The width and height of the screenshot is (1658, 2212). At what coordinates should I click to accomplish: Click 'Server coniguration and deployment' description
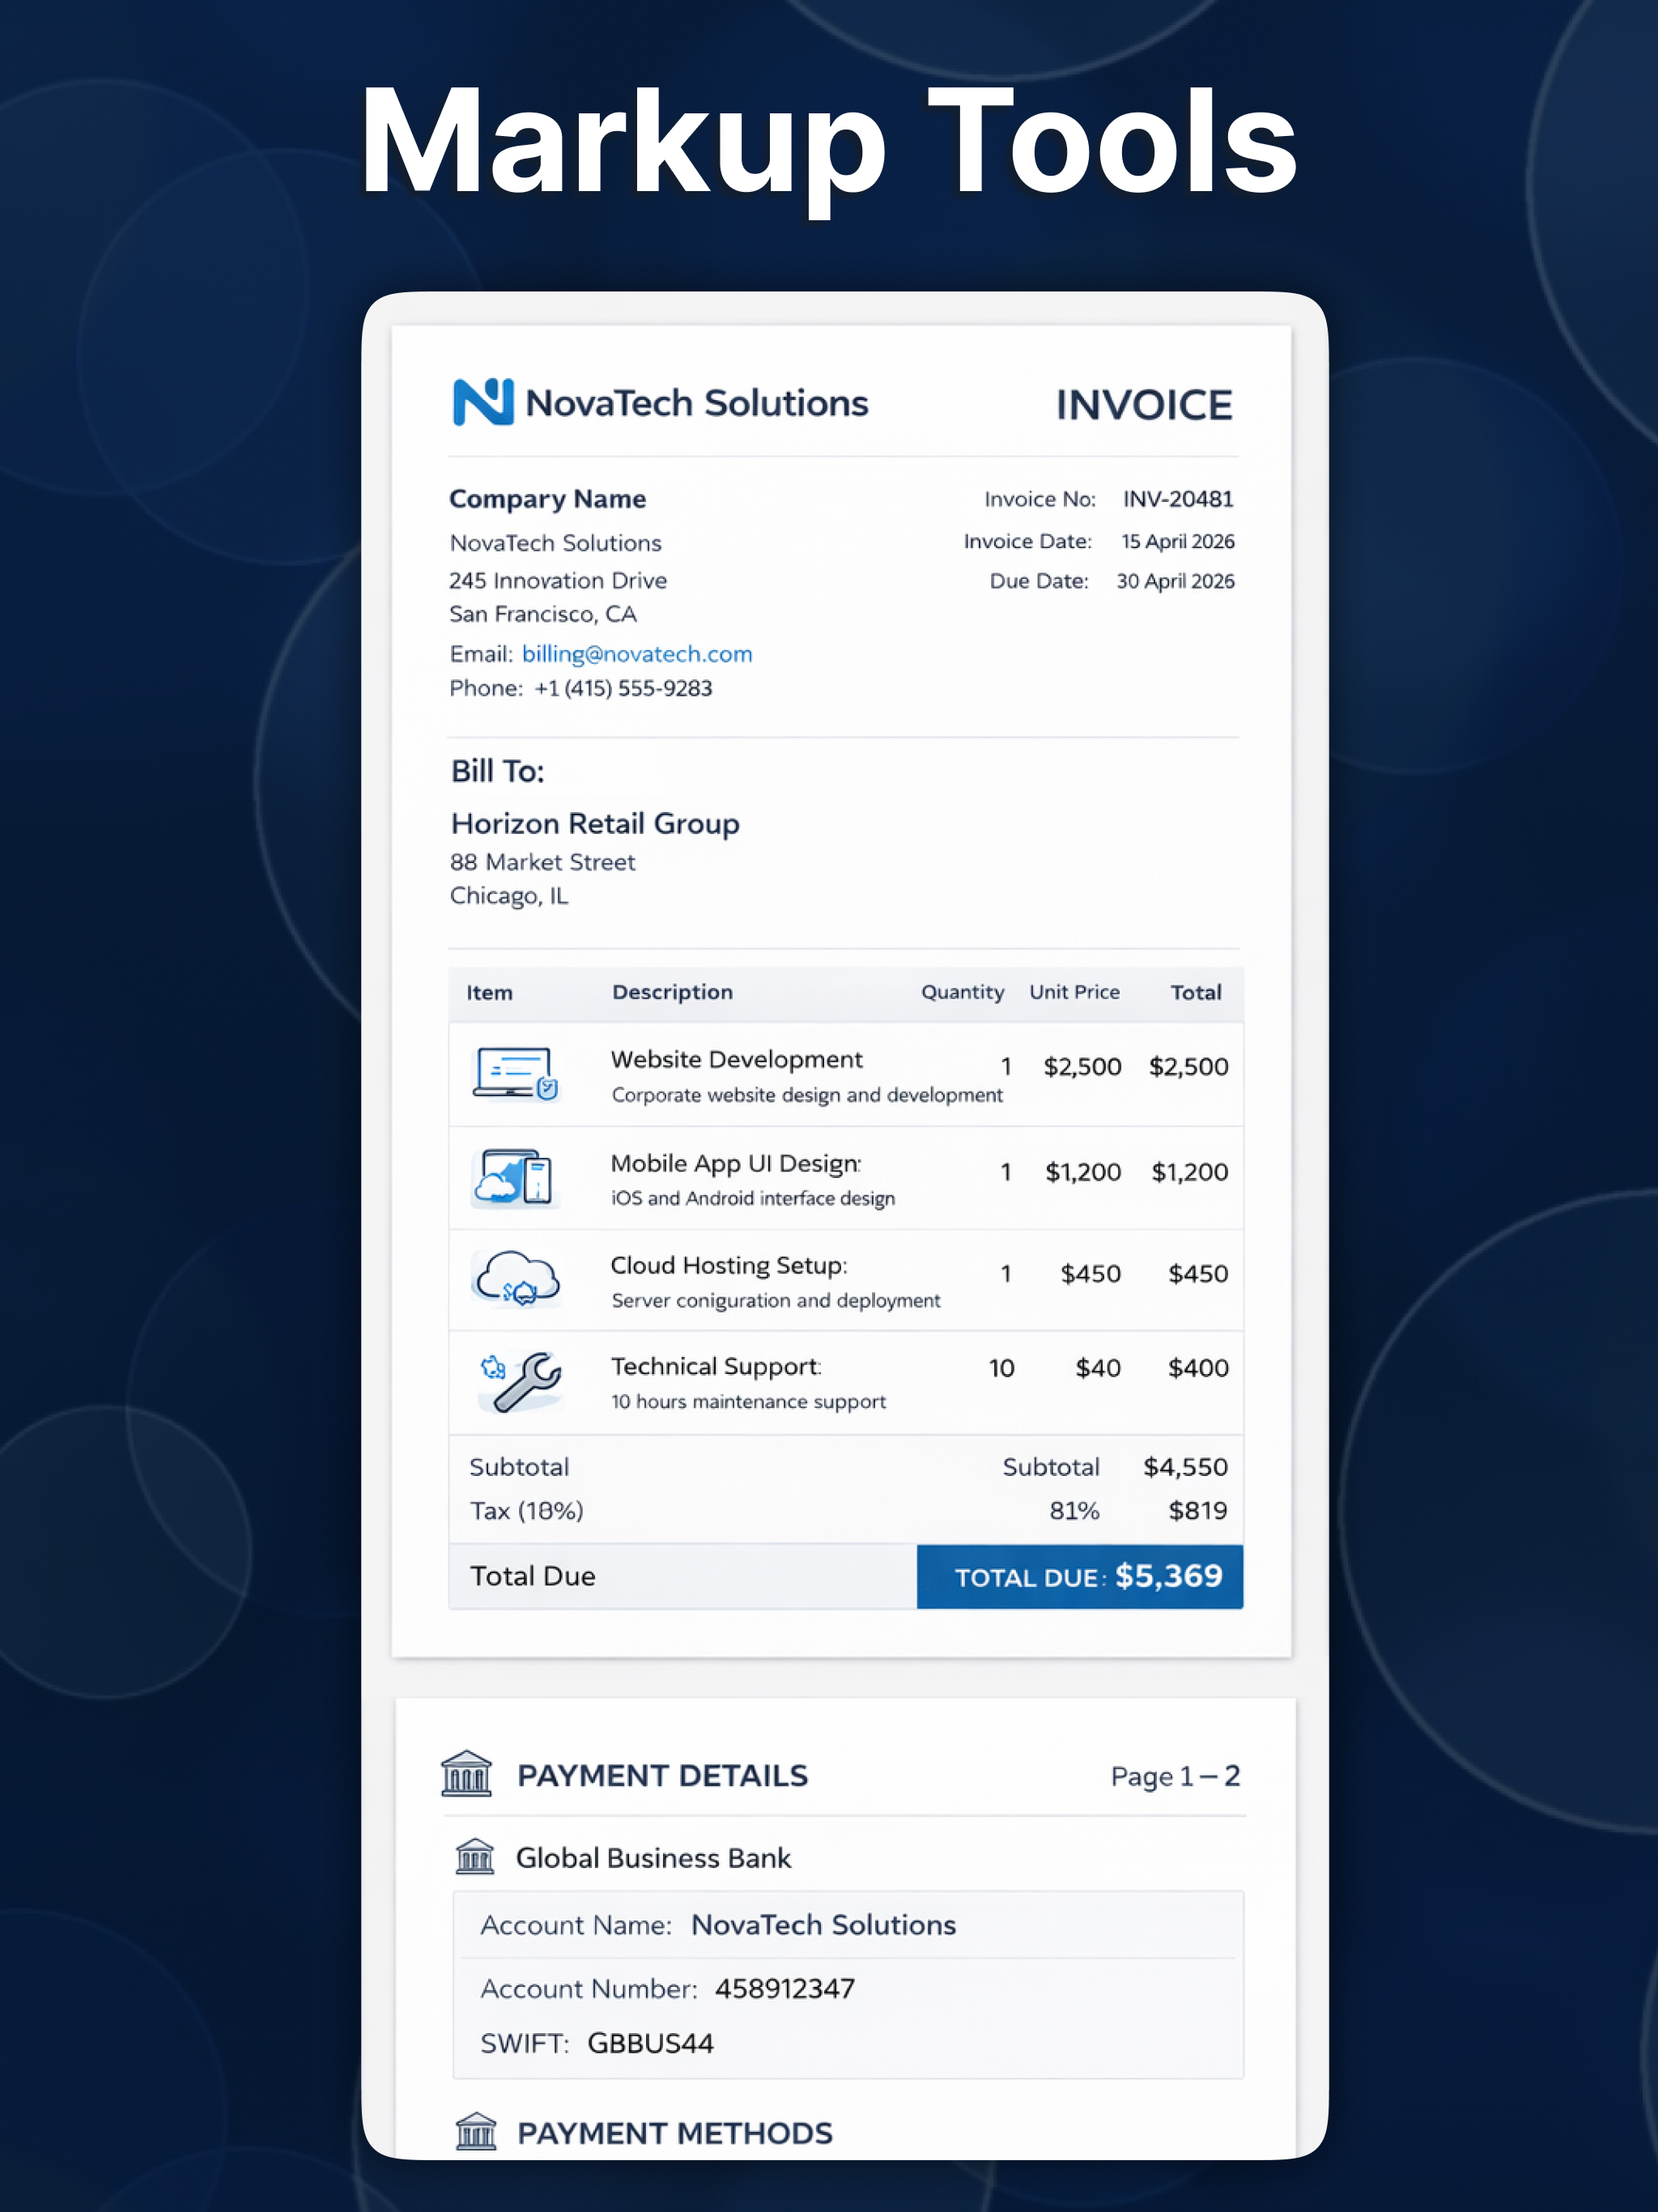(x=776, y=1300)
